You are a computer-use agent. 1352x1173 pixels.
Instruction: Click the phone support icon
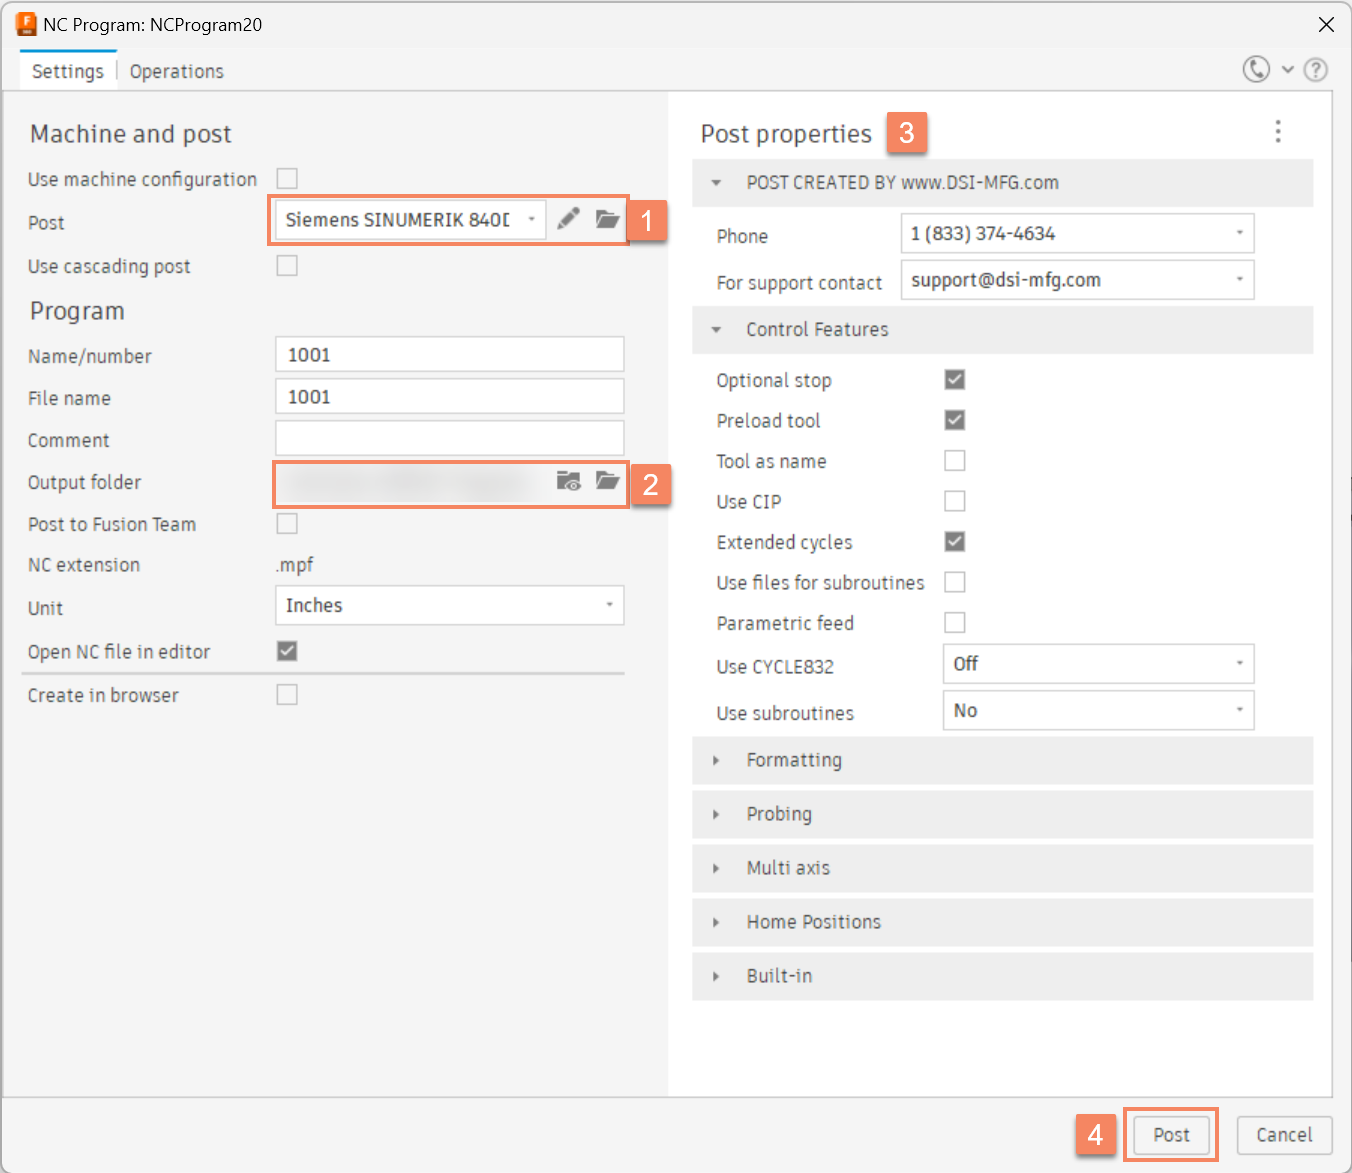pos(1256,69)
